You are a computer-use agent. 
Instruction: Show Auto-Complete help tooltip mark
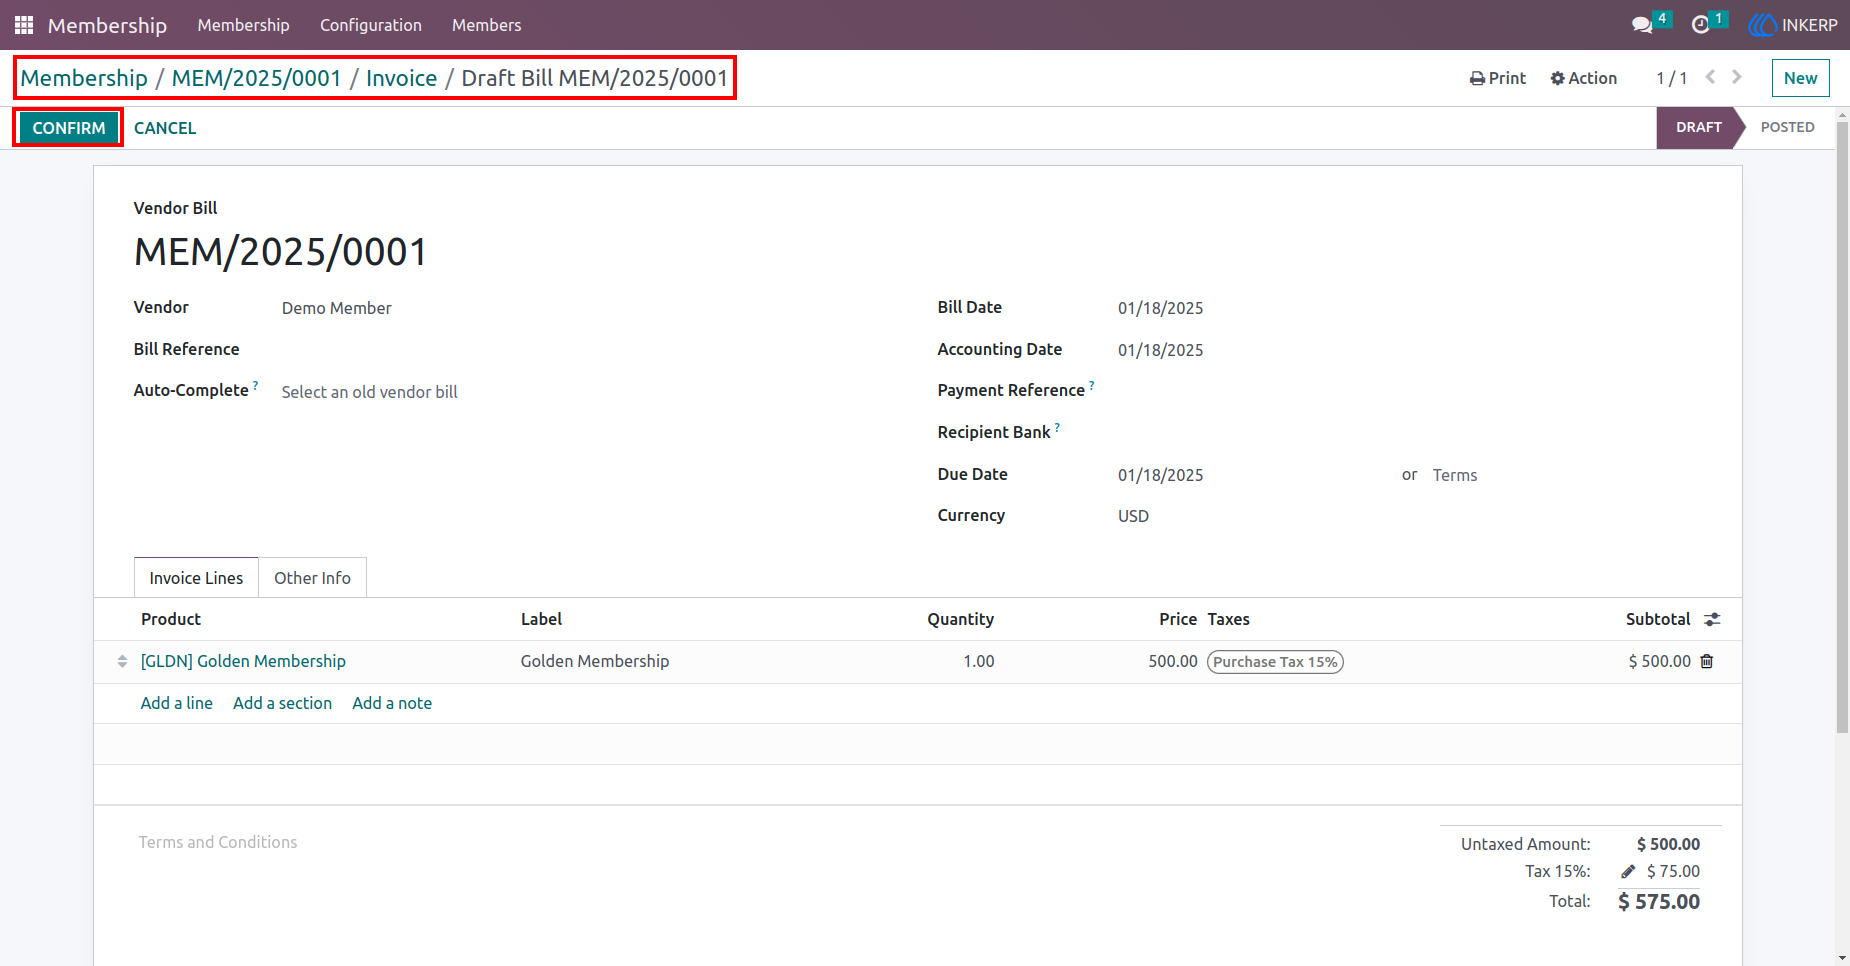point(255,385)
